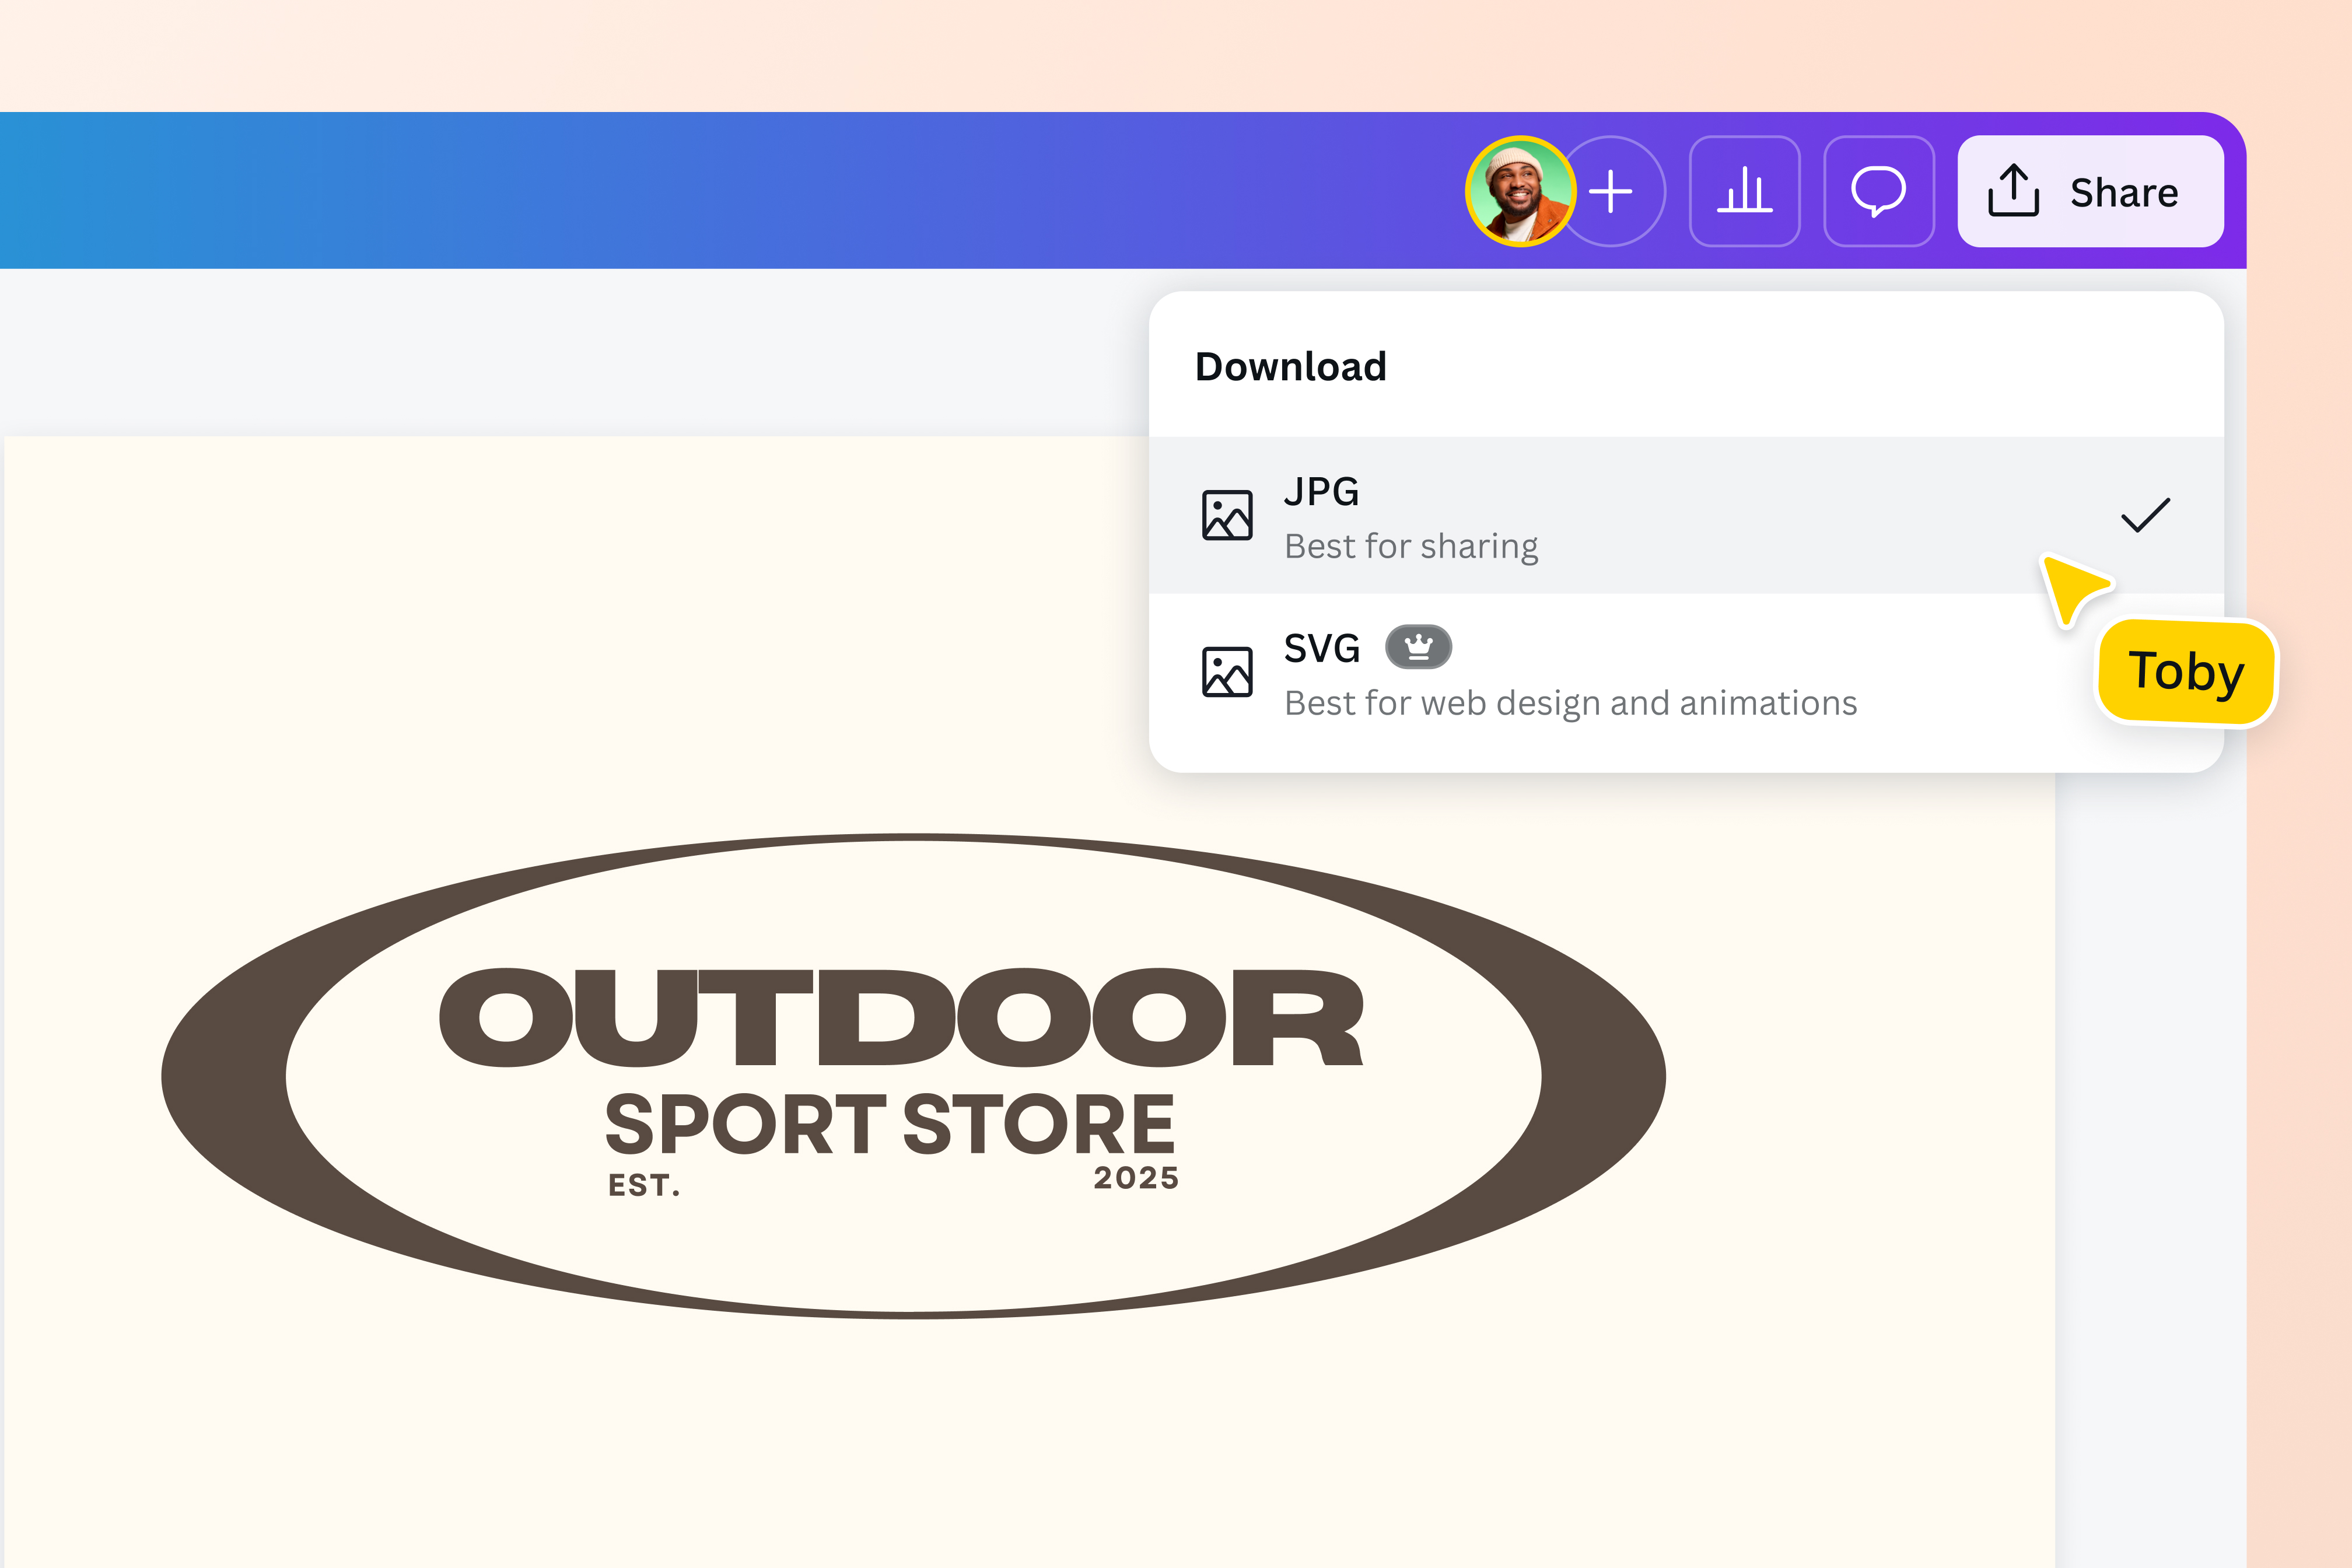
Task: Select the JPG format option
Action: (x=1686, y=515)
